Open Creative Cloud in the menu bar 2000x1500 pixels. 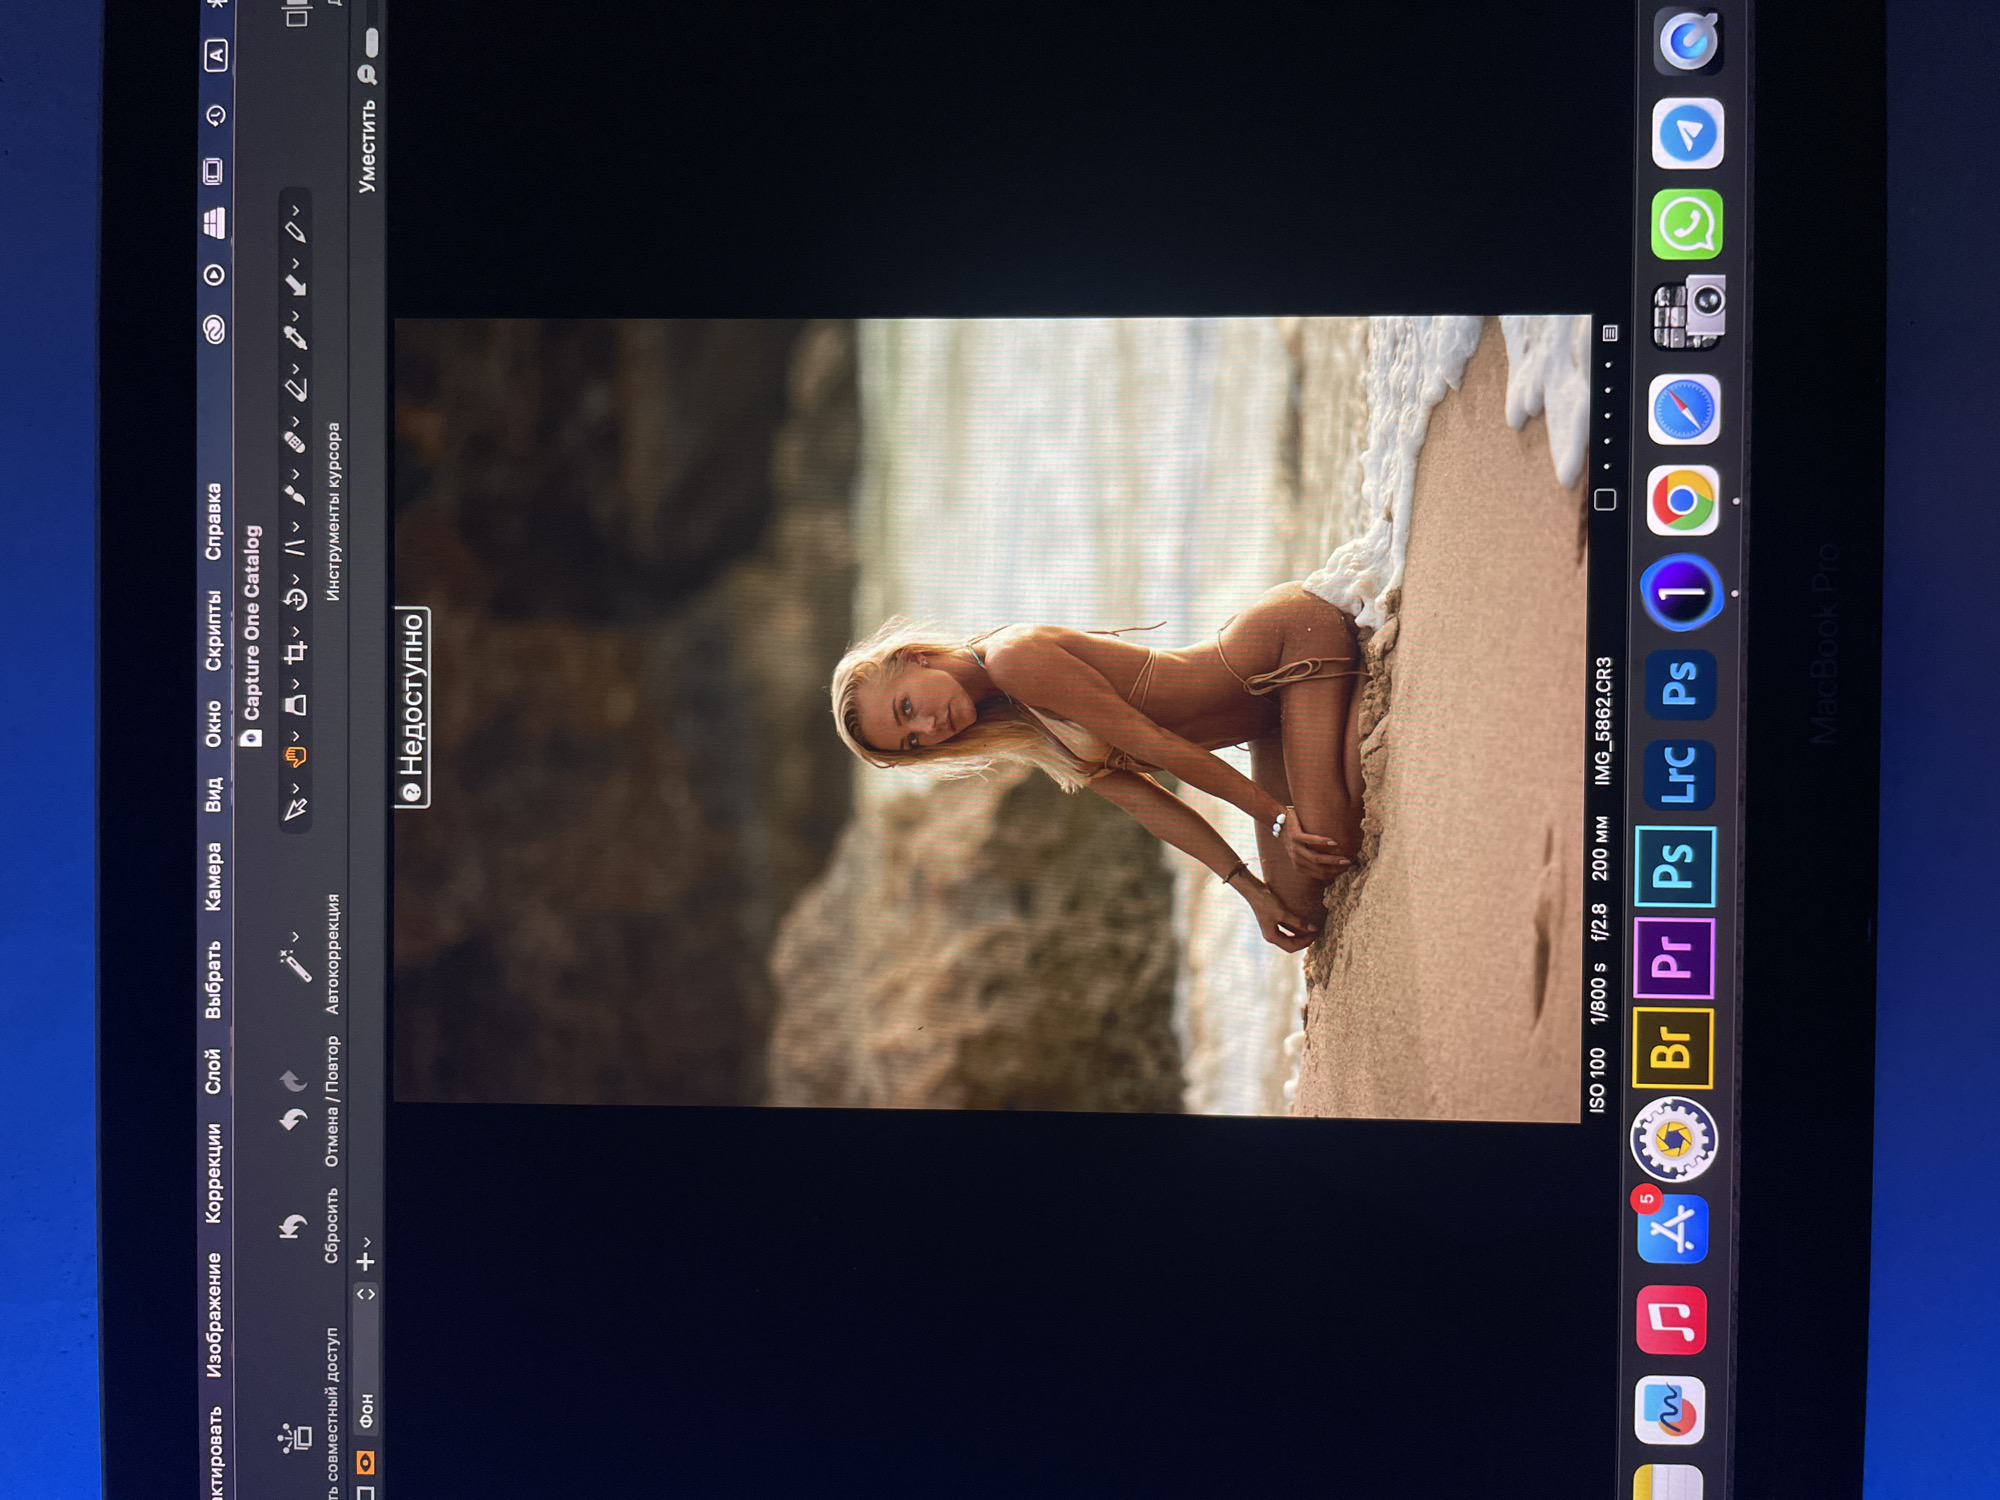point(214,330)
